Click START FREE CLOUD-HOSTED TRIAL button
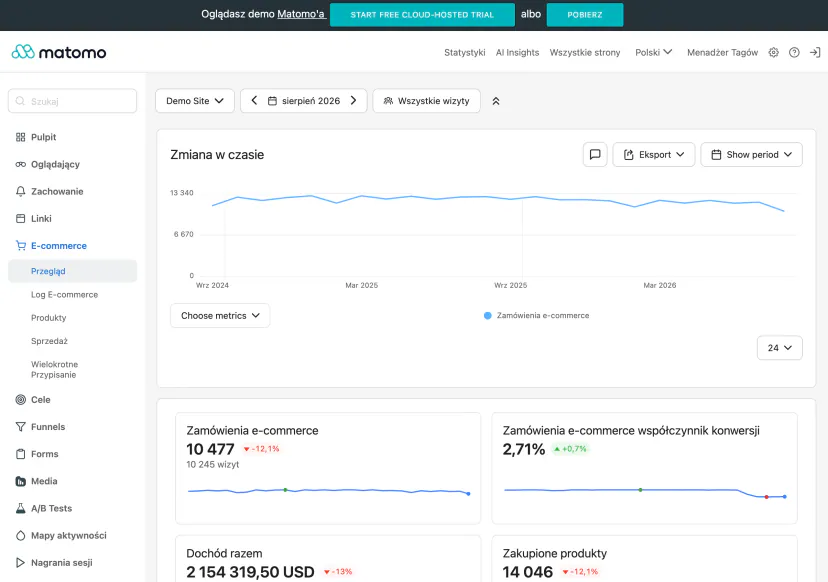Image resolution: width=828 pixels, height=582 pixels. [422, 15]
